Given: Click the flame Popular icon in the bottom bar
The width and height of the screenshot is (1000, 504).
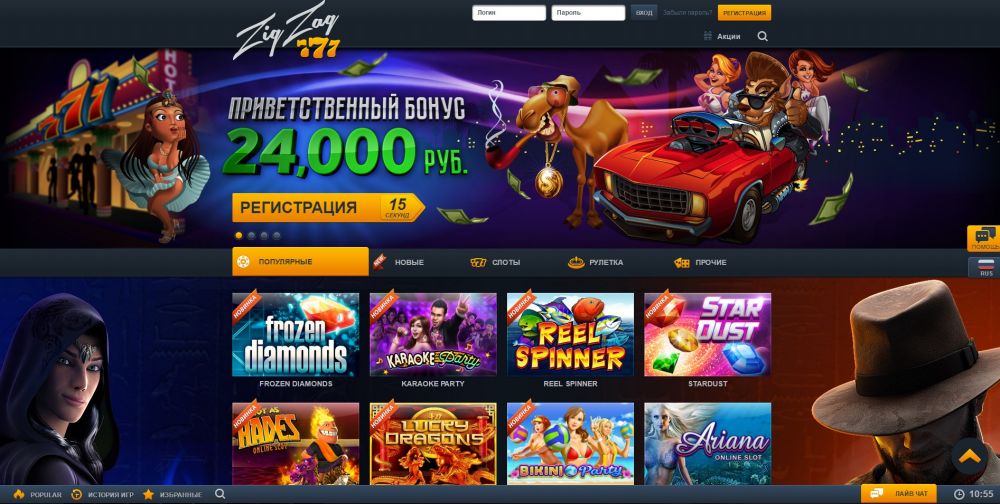Looking at the screenshot, I should coord(18,494).
